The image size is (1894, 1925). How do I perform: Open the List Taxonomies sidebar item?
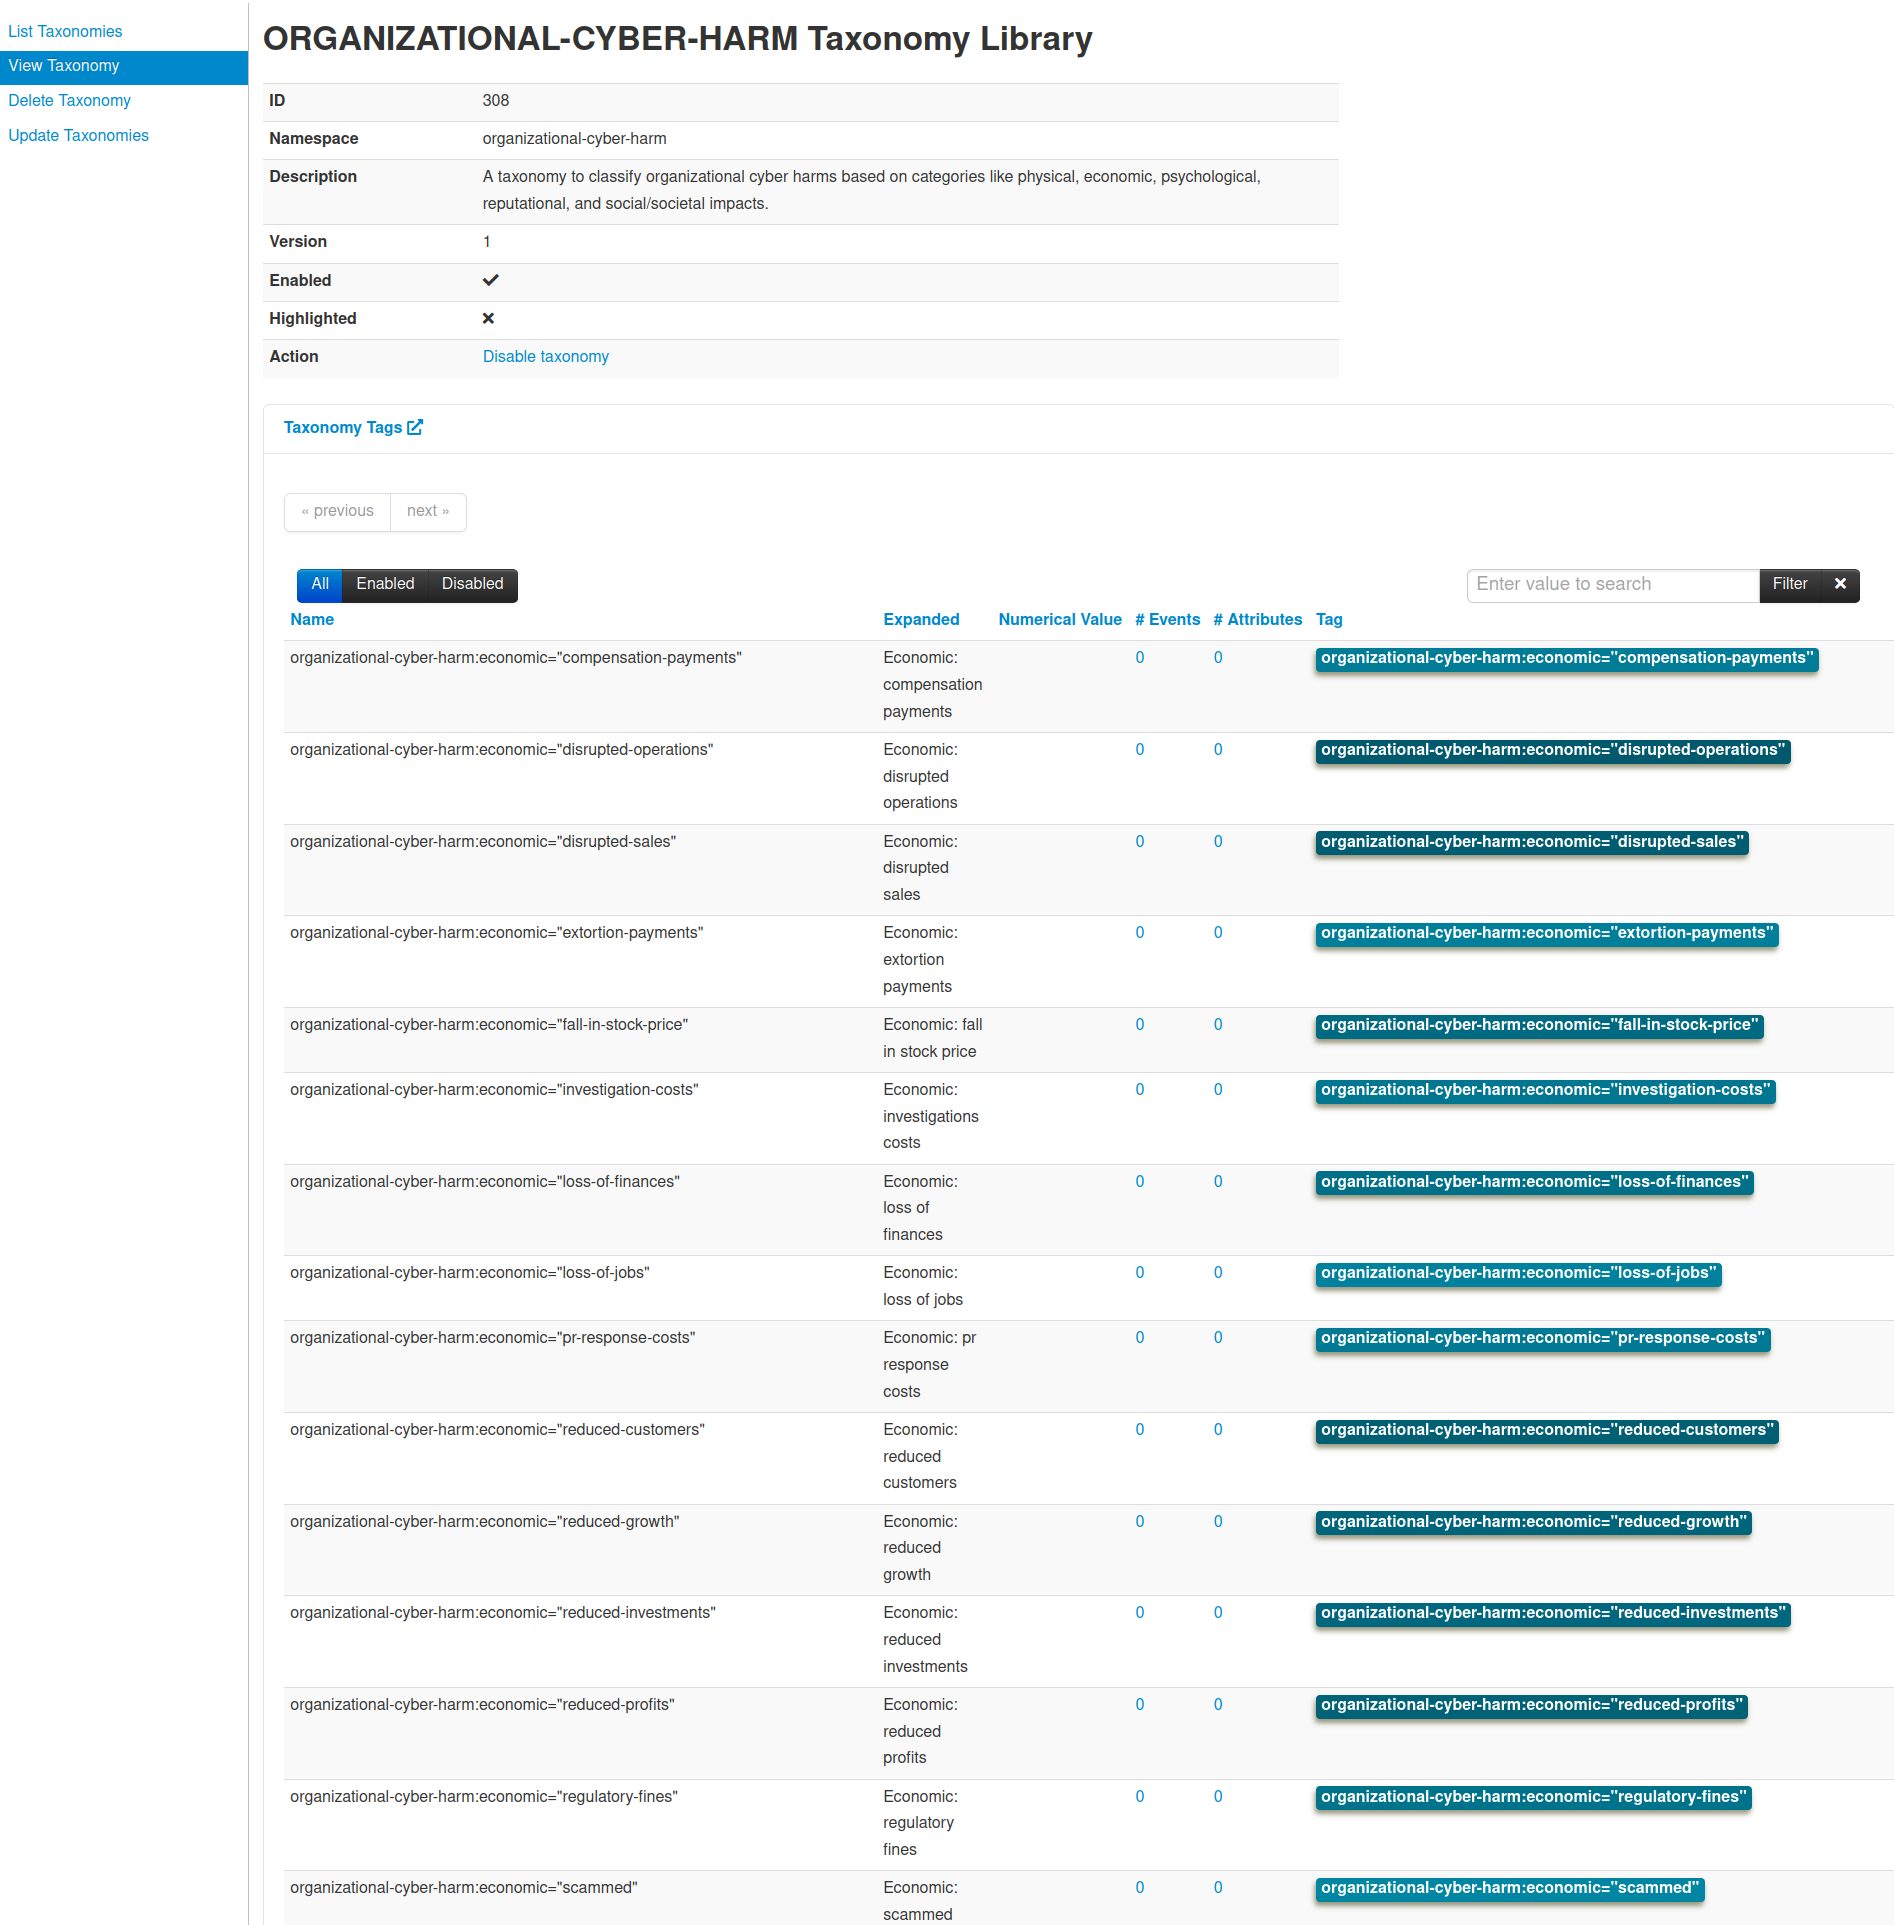[65, 31]
